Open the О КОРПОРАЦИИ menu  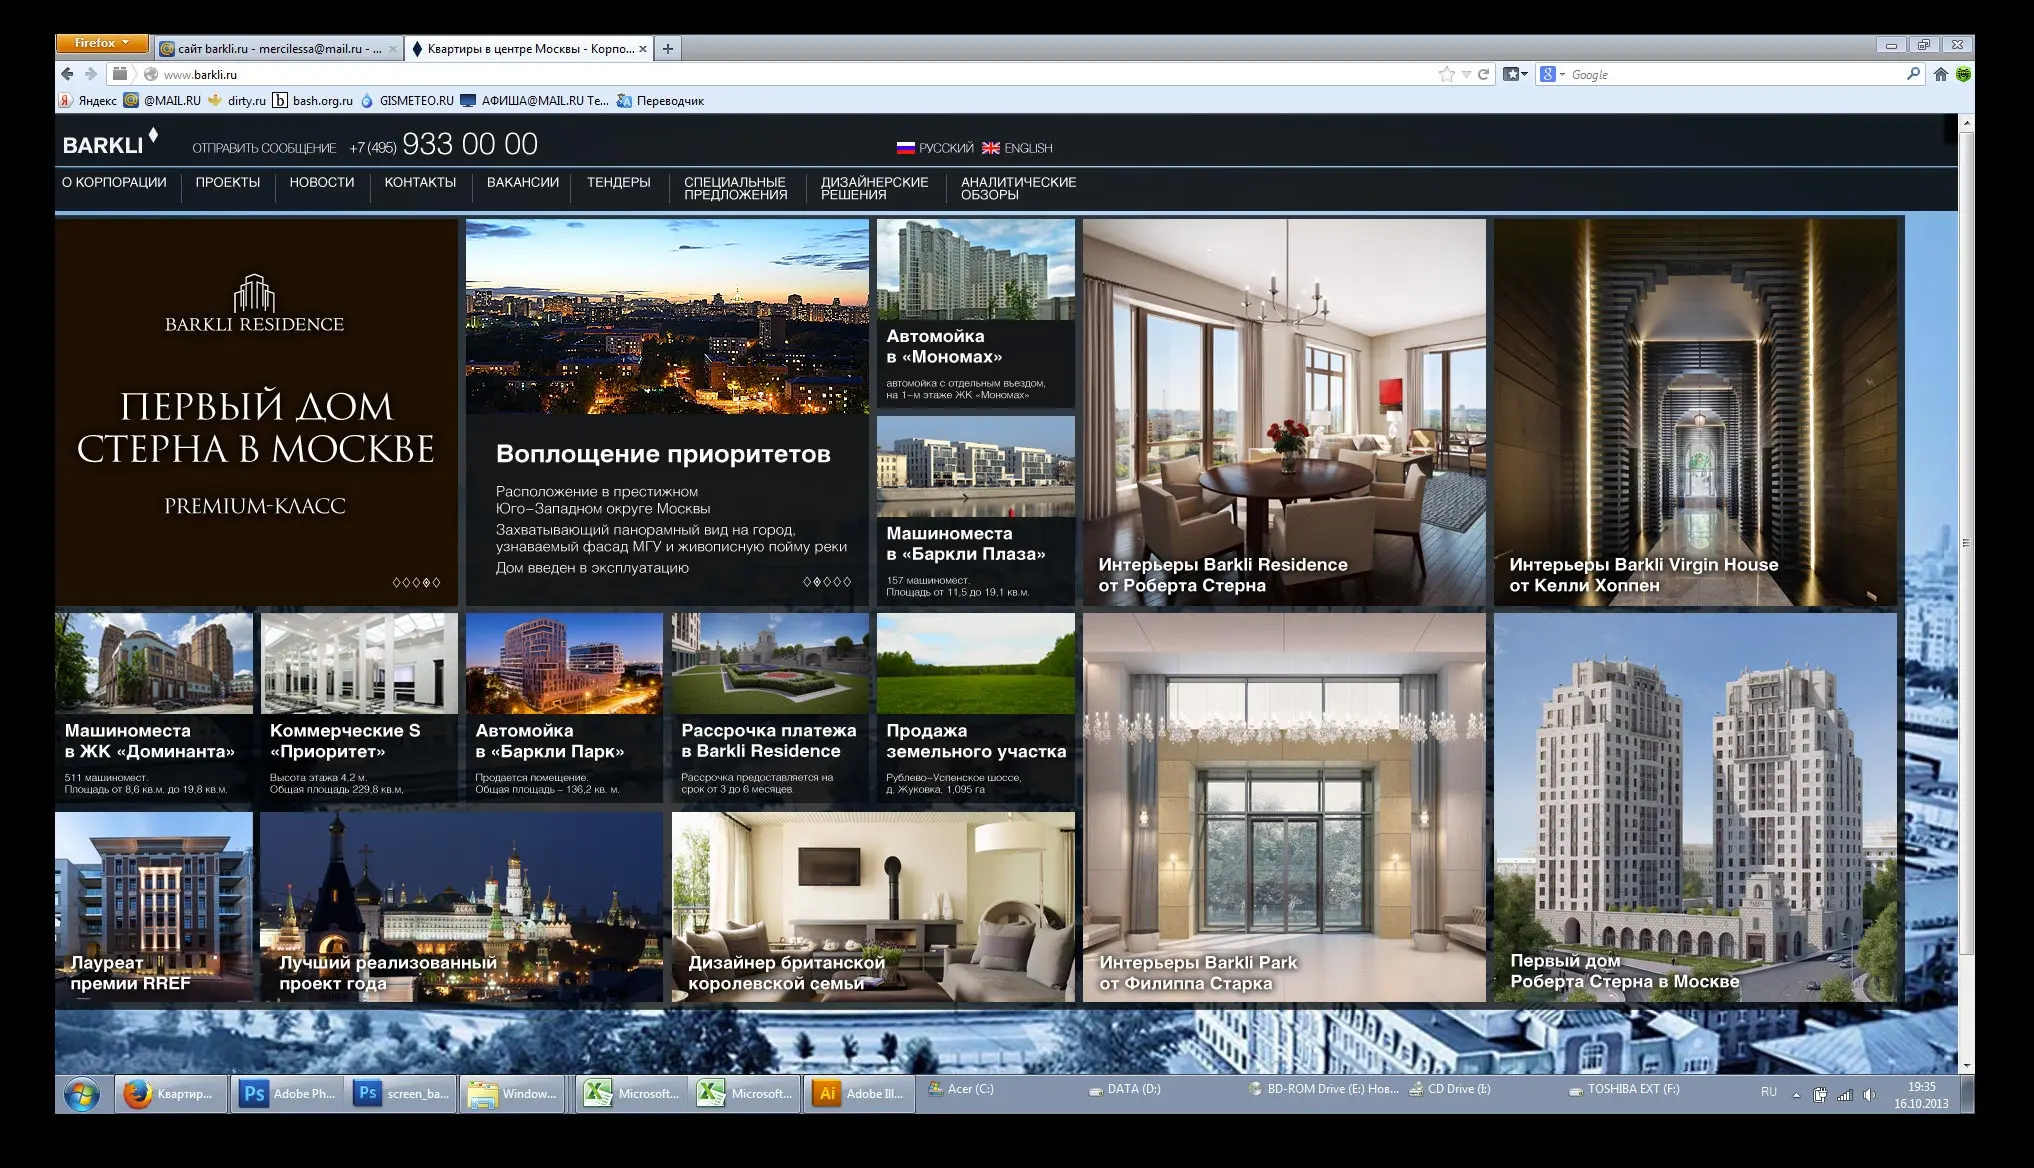(114, 183)
